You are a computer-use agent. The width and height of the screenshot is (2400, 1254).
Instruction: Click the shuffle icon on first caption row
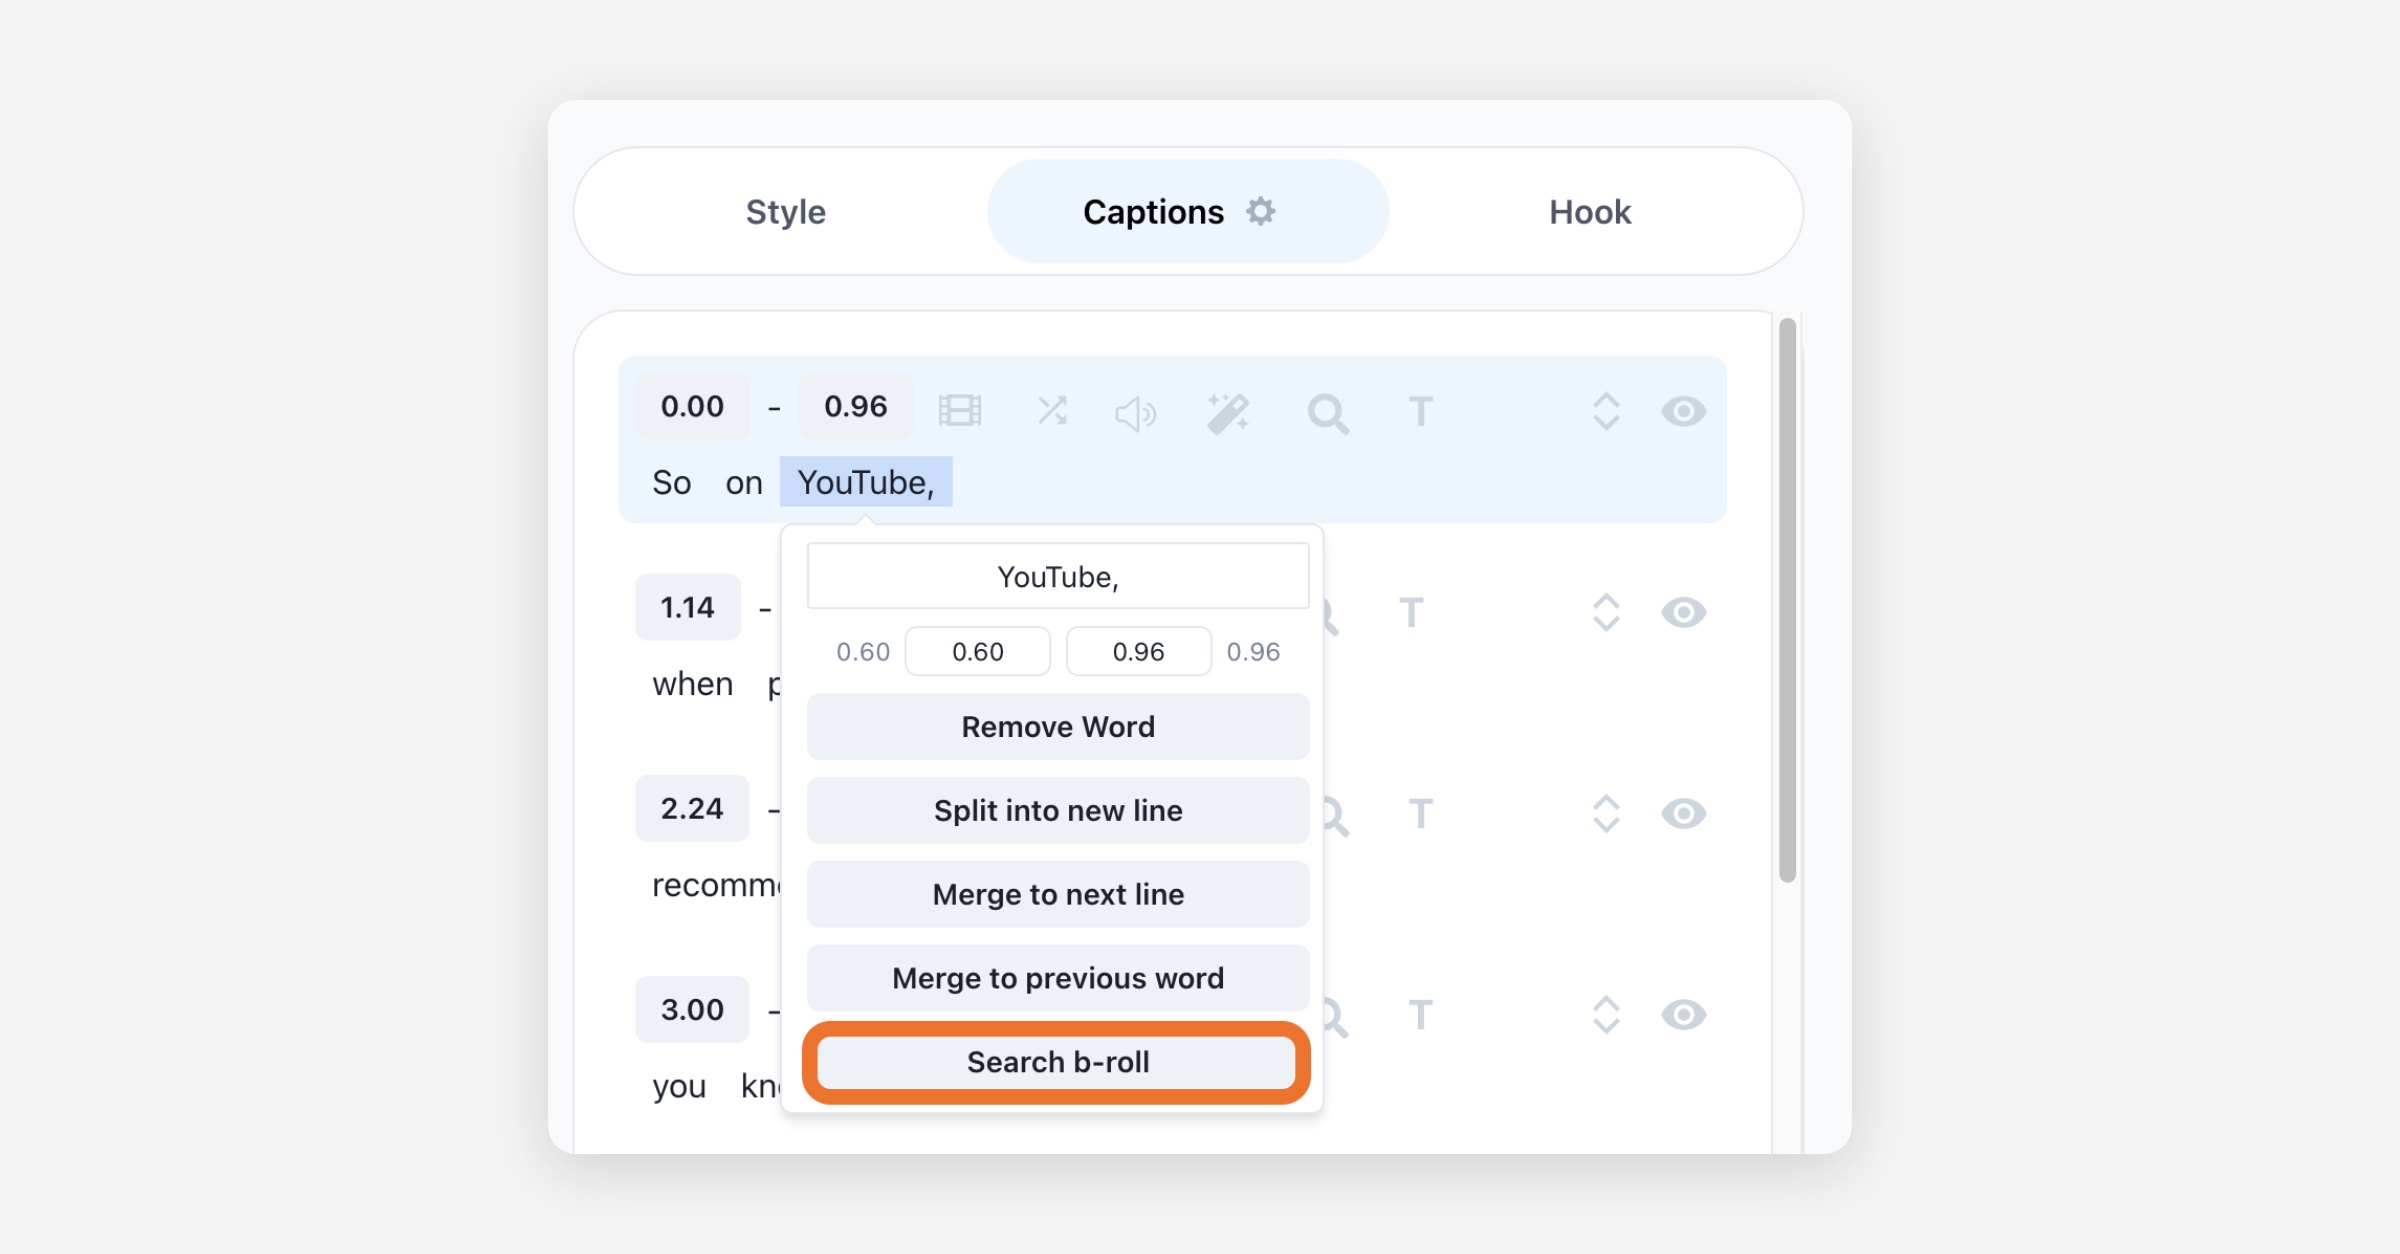1052,411
